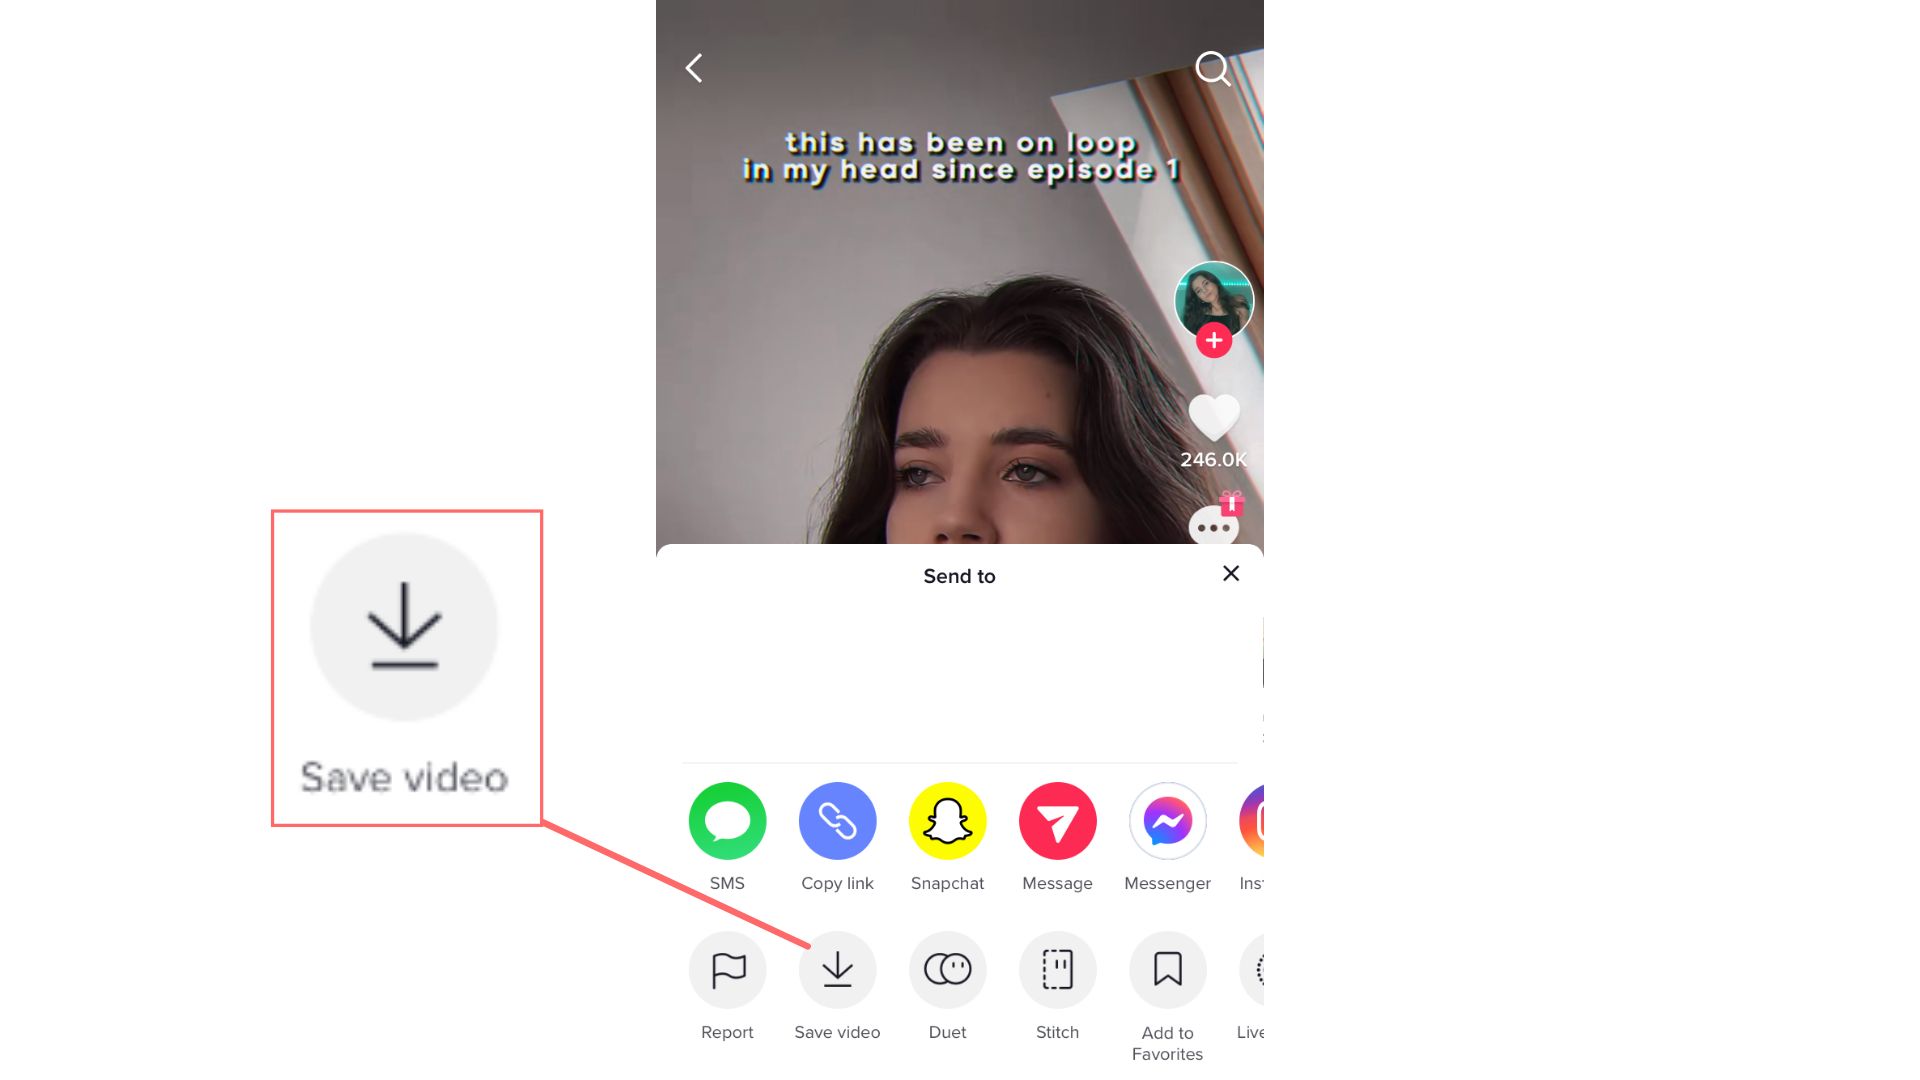This screenshot has width=1920, height=1080.
Task: Select the back navigation arrow
Action: (695, 67)
